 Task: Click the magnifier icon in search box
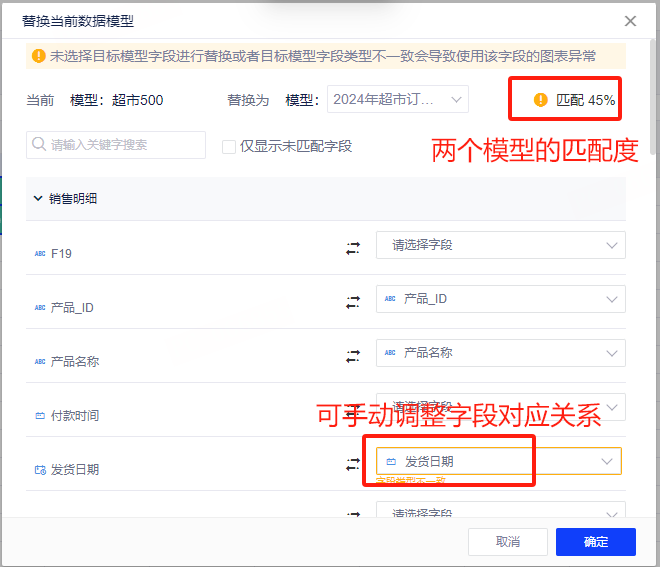click(x=39, y=145)
